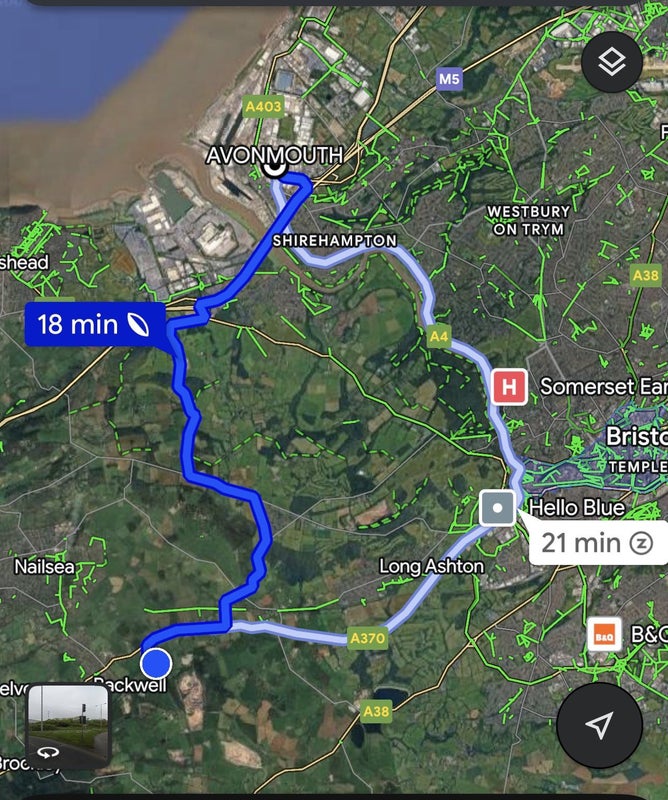Tap the Avonmouth destination pin
The height and width of the screenshot is (800, 668).
pyautogui.click(x=275, y=167)
